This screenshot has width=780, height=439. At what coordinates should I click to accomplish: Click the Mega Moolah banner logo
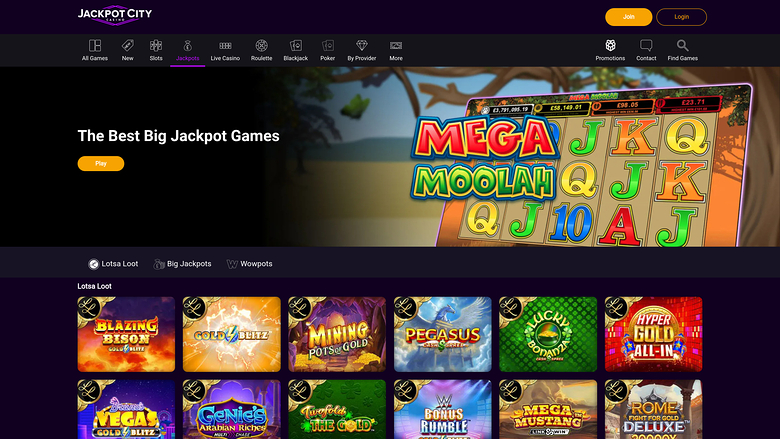(485, 158)
